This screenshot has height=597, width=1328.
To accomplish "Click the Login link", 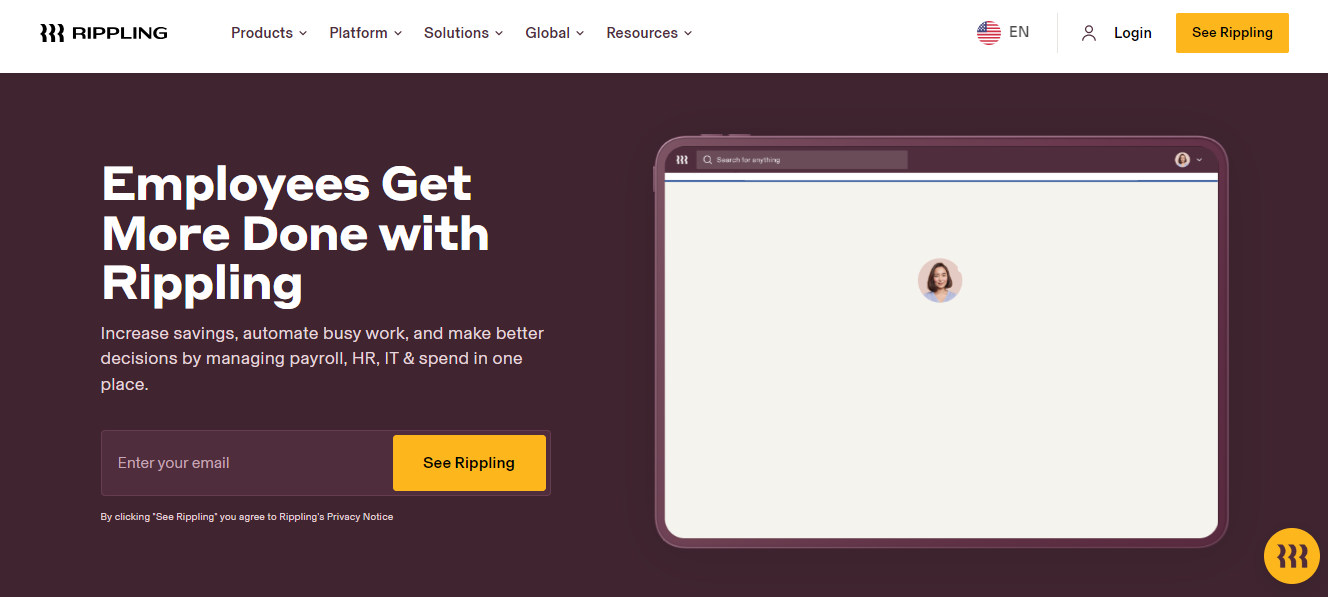I will (1133, 33).
